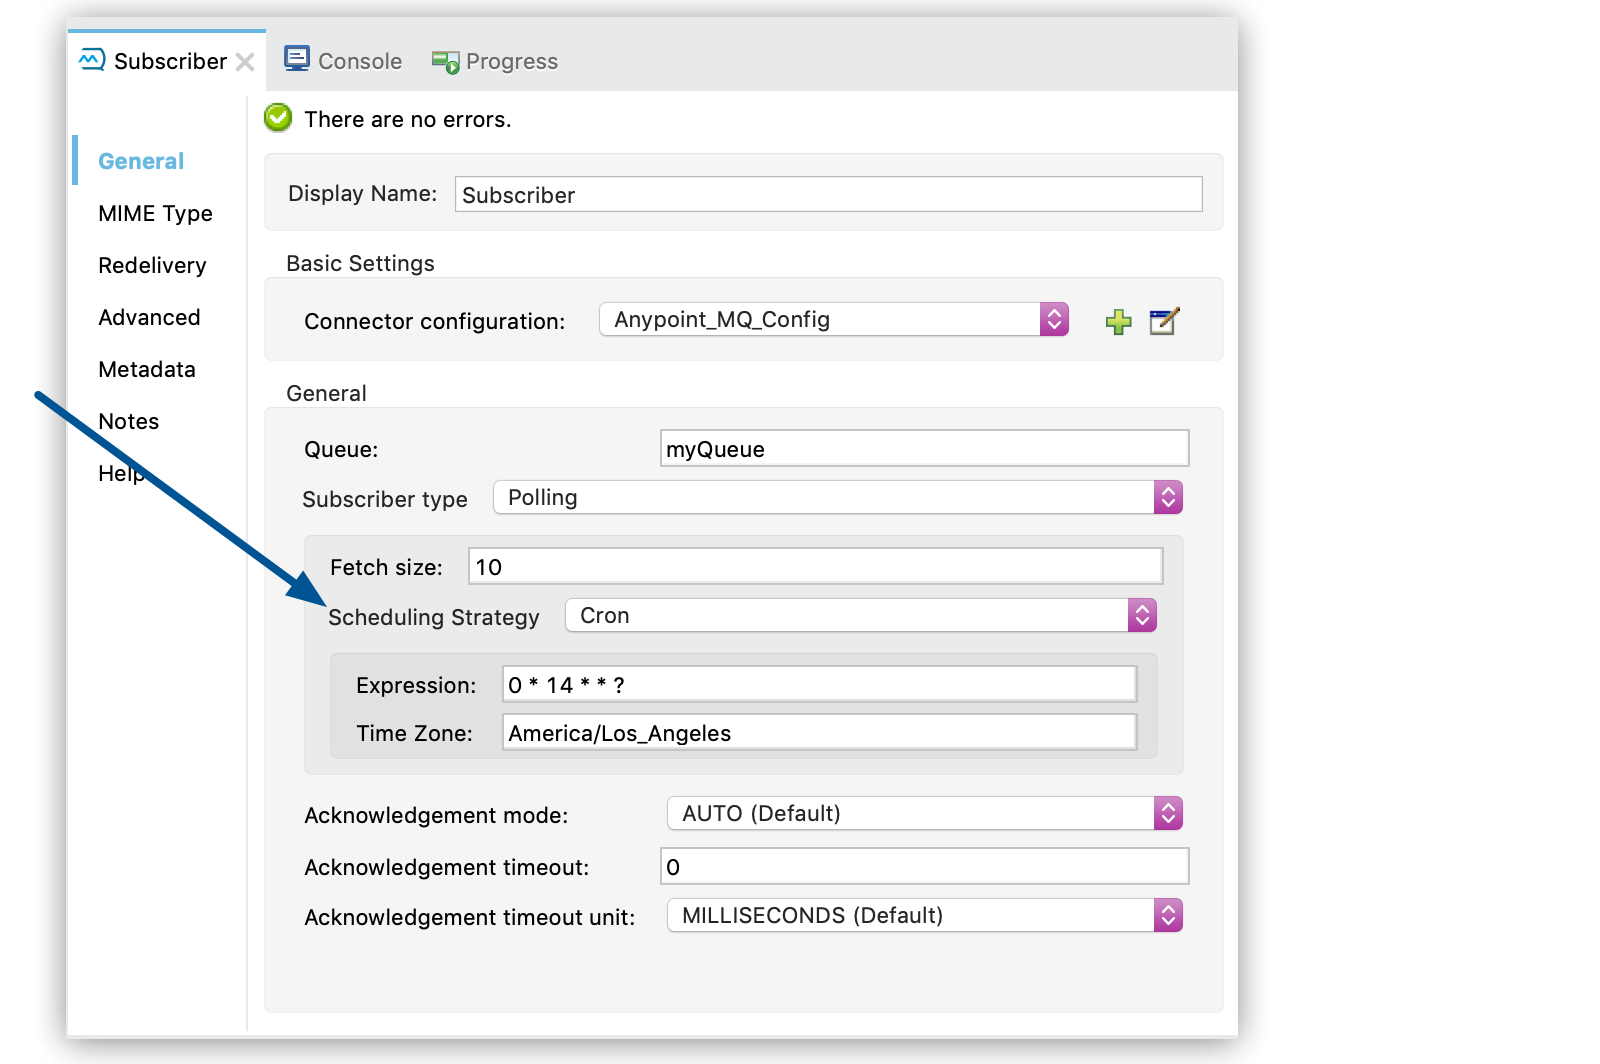The image size is (1600, 1064).
Task: Select MIME Type in the sidebar
Action: [x=155, y=213]
